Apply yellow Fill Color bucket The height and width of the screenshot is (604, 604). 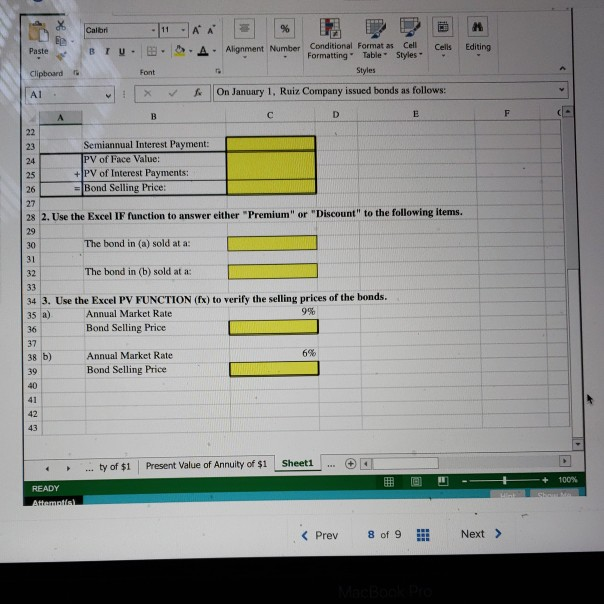pos(180,51)
